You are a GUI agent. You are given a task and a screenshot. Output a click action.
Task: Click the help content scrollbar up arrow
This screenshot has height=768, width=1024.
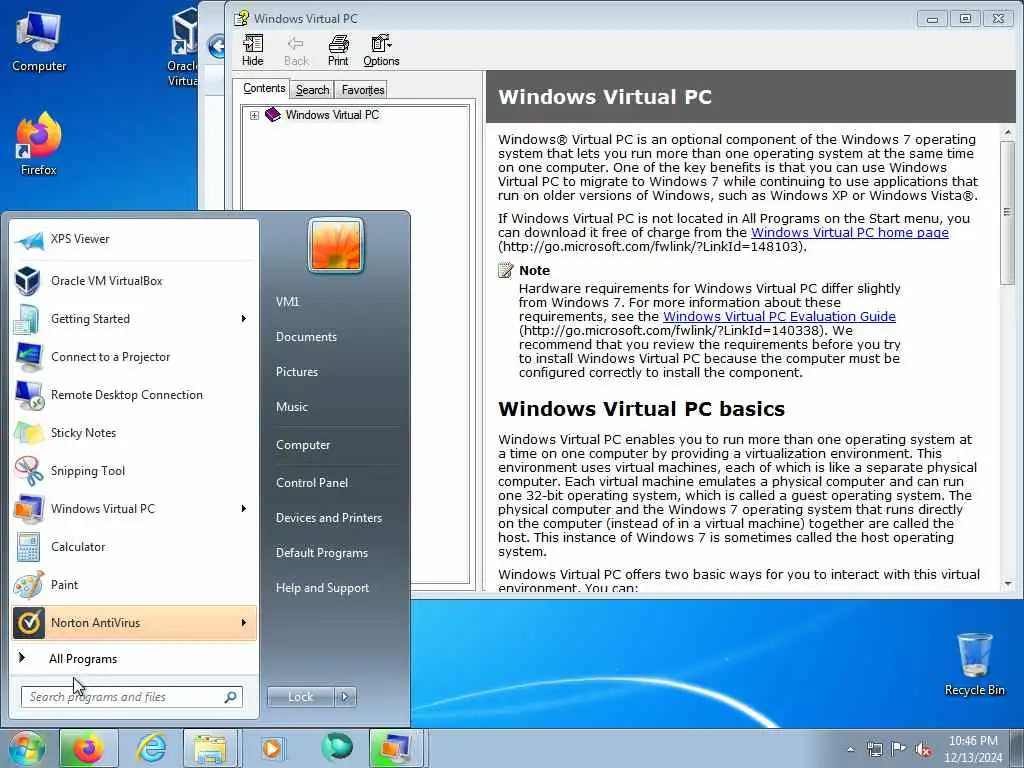pyautogui.click(x=1008, y=133)
